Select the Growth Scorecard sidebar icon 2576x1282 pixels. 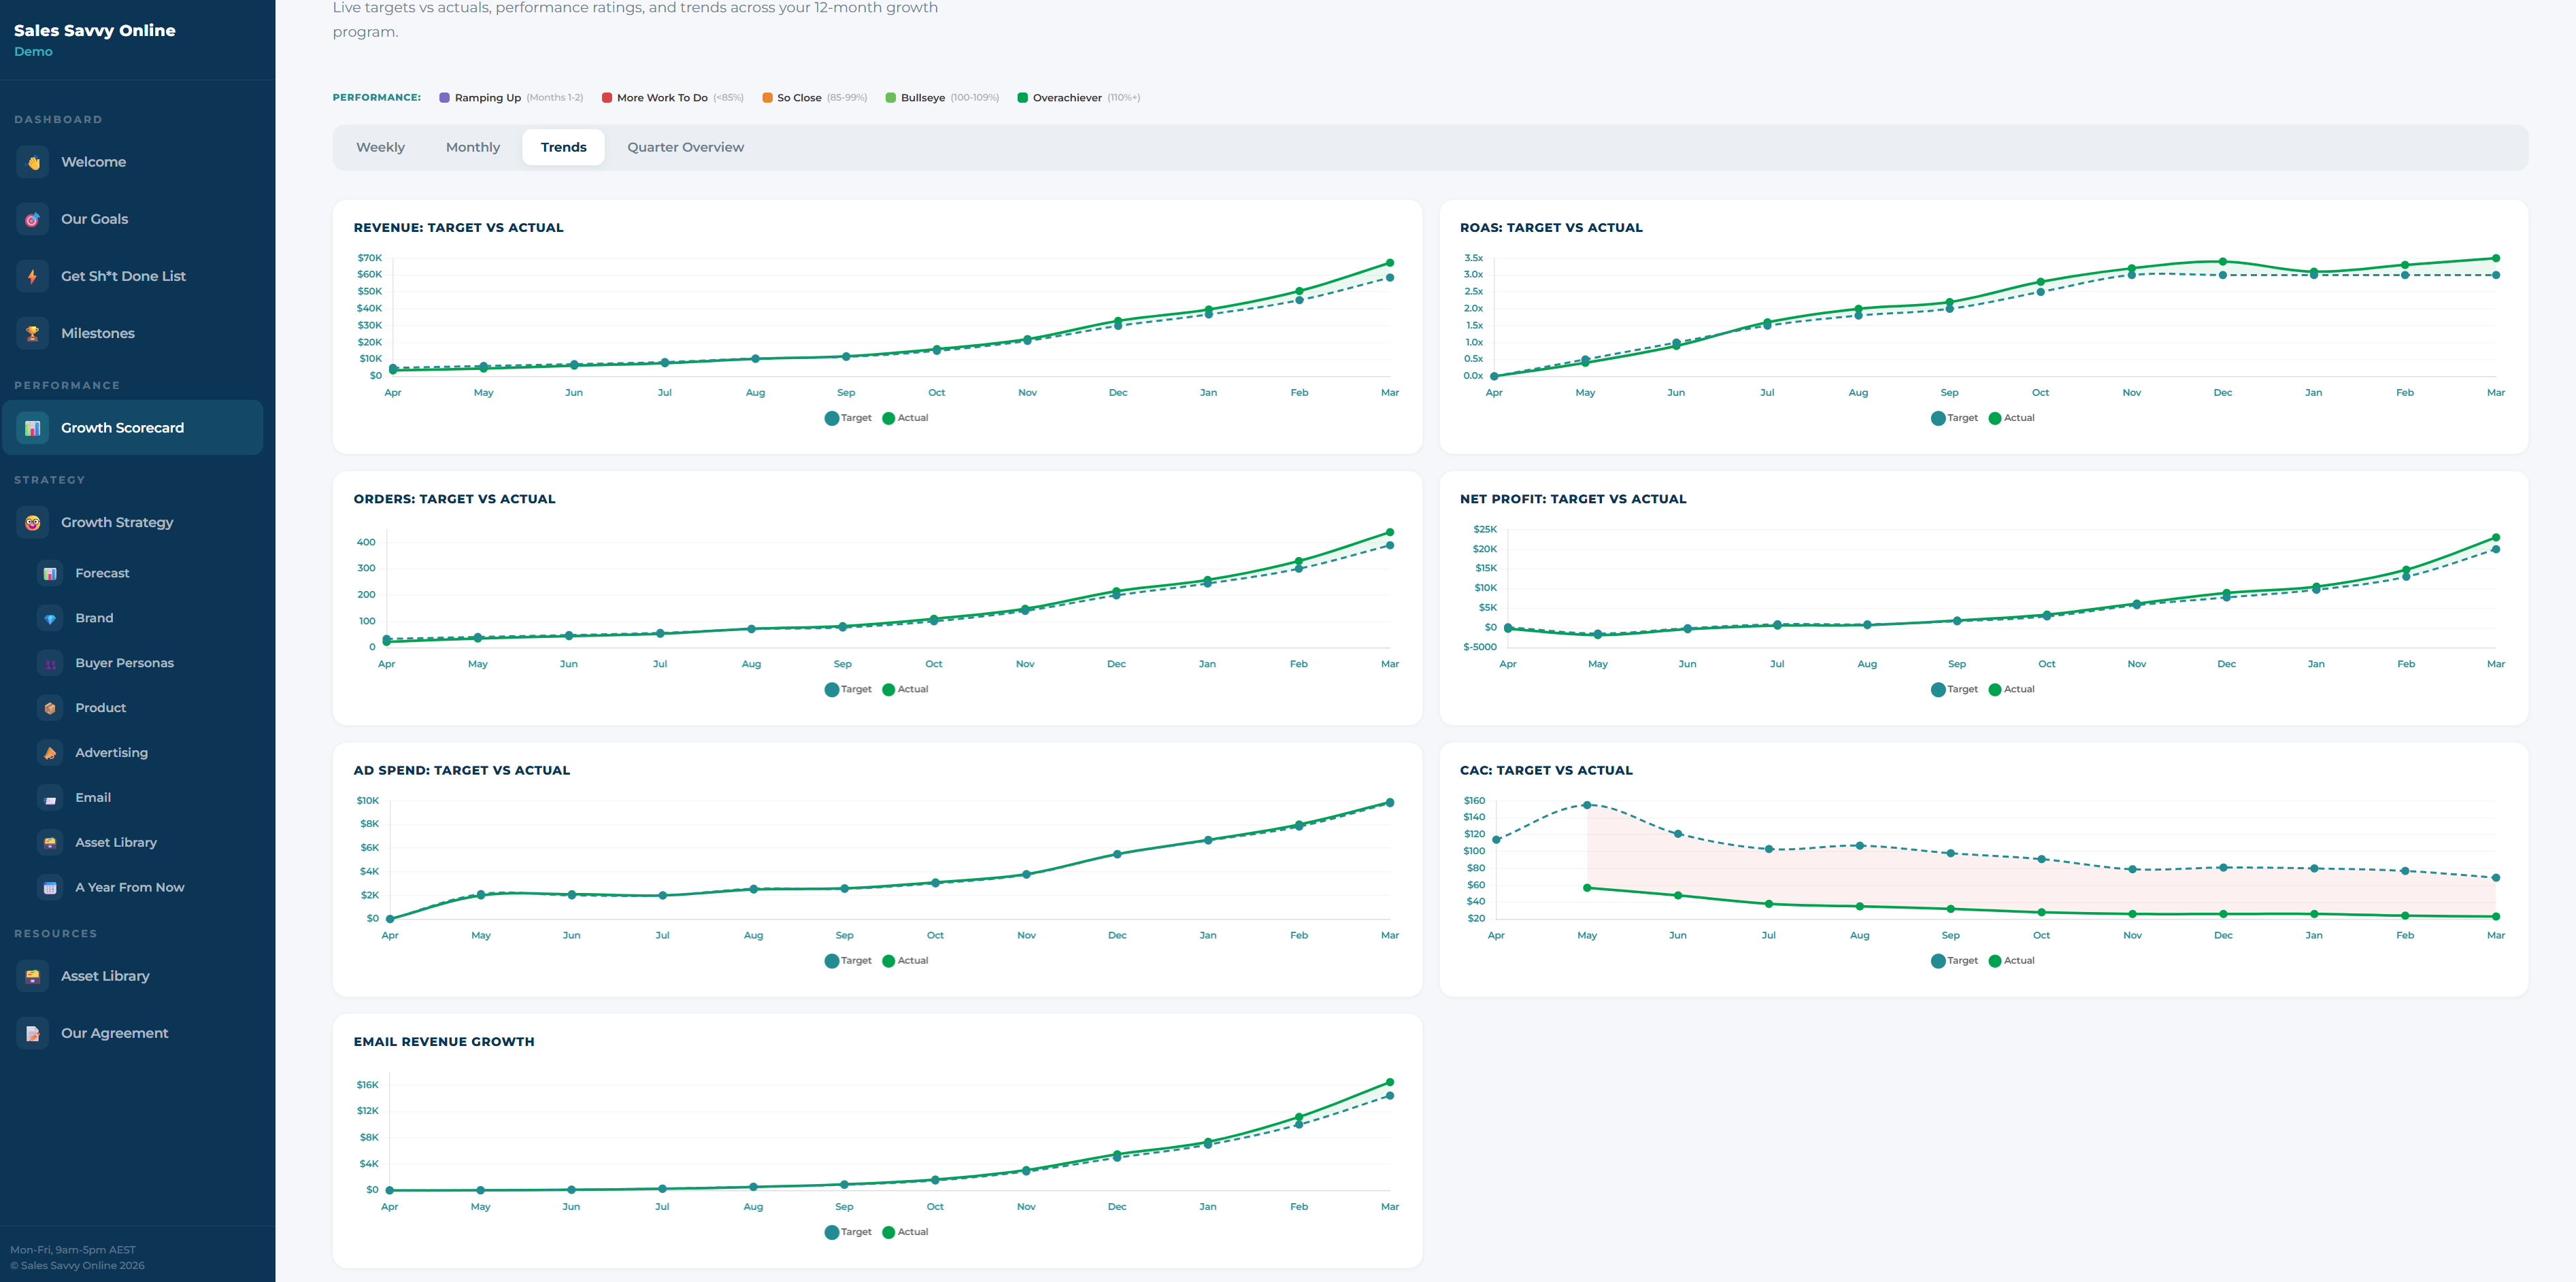point(32,427)
